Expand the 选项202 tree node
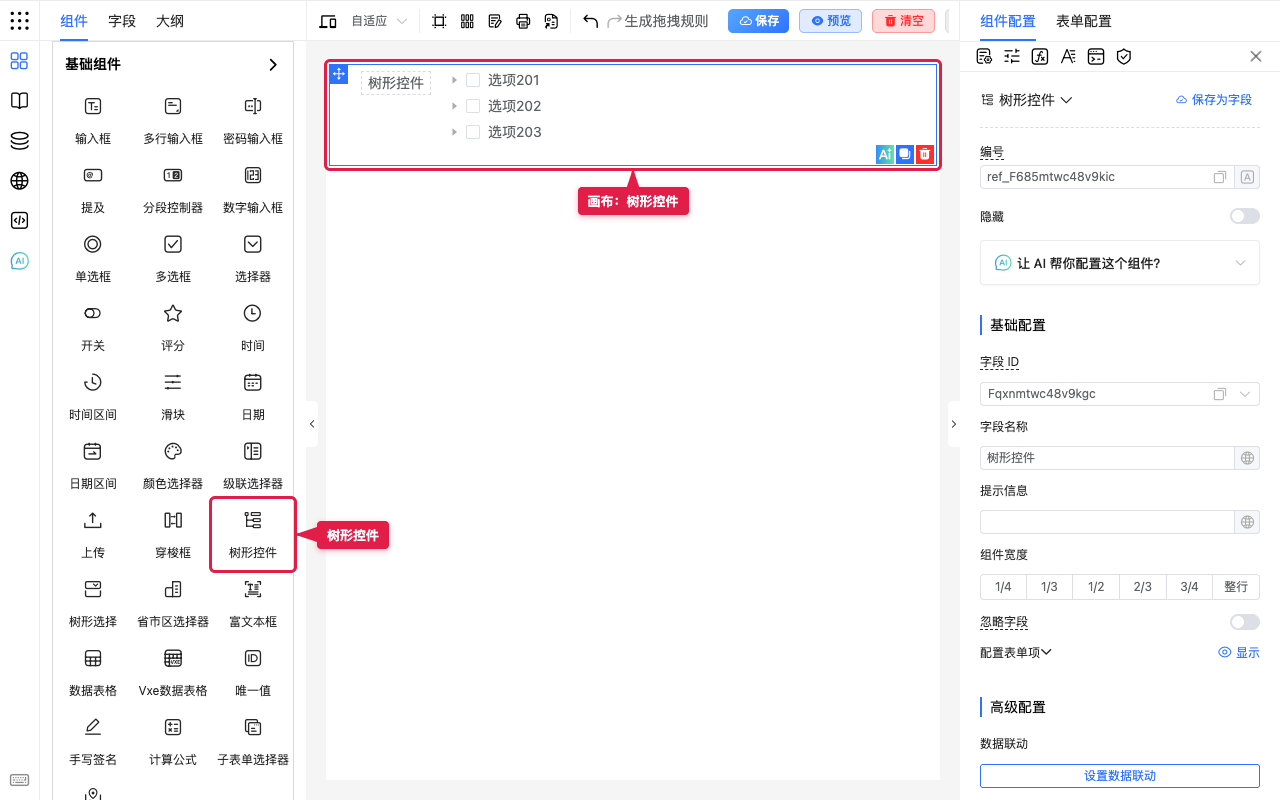Image resolution: width=1280 pixels, height=800 pixels. click(454, 106)
